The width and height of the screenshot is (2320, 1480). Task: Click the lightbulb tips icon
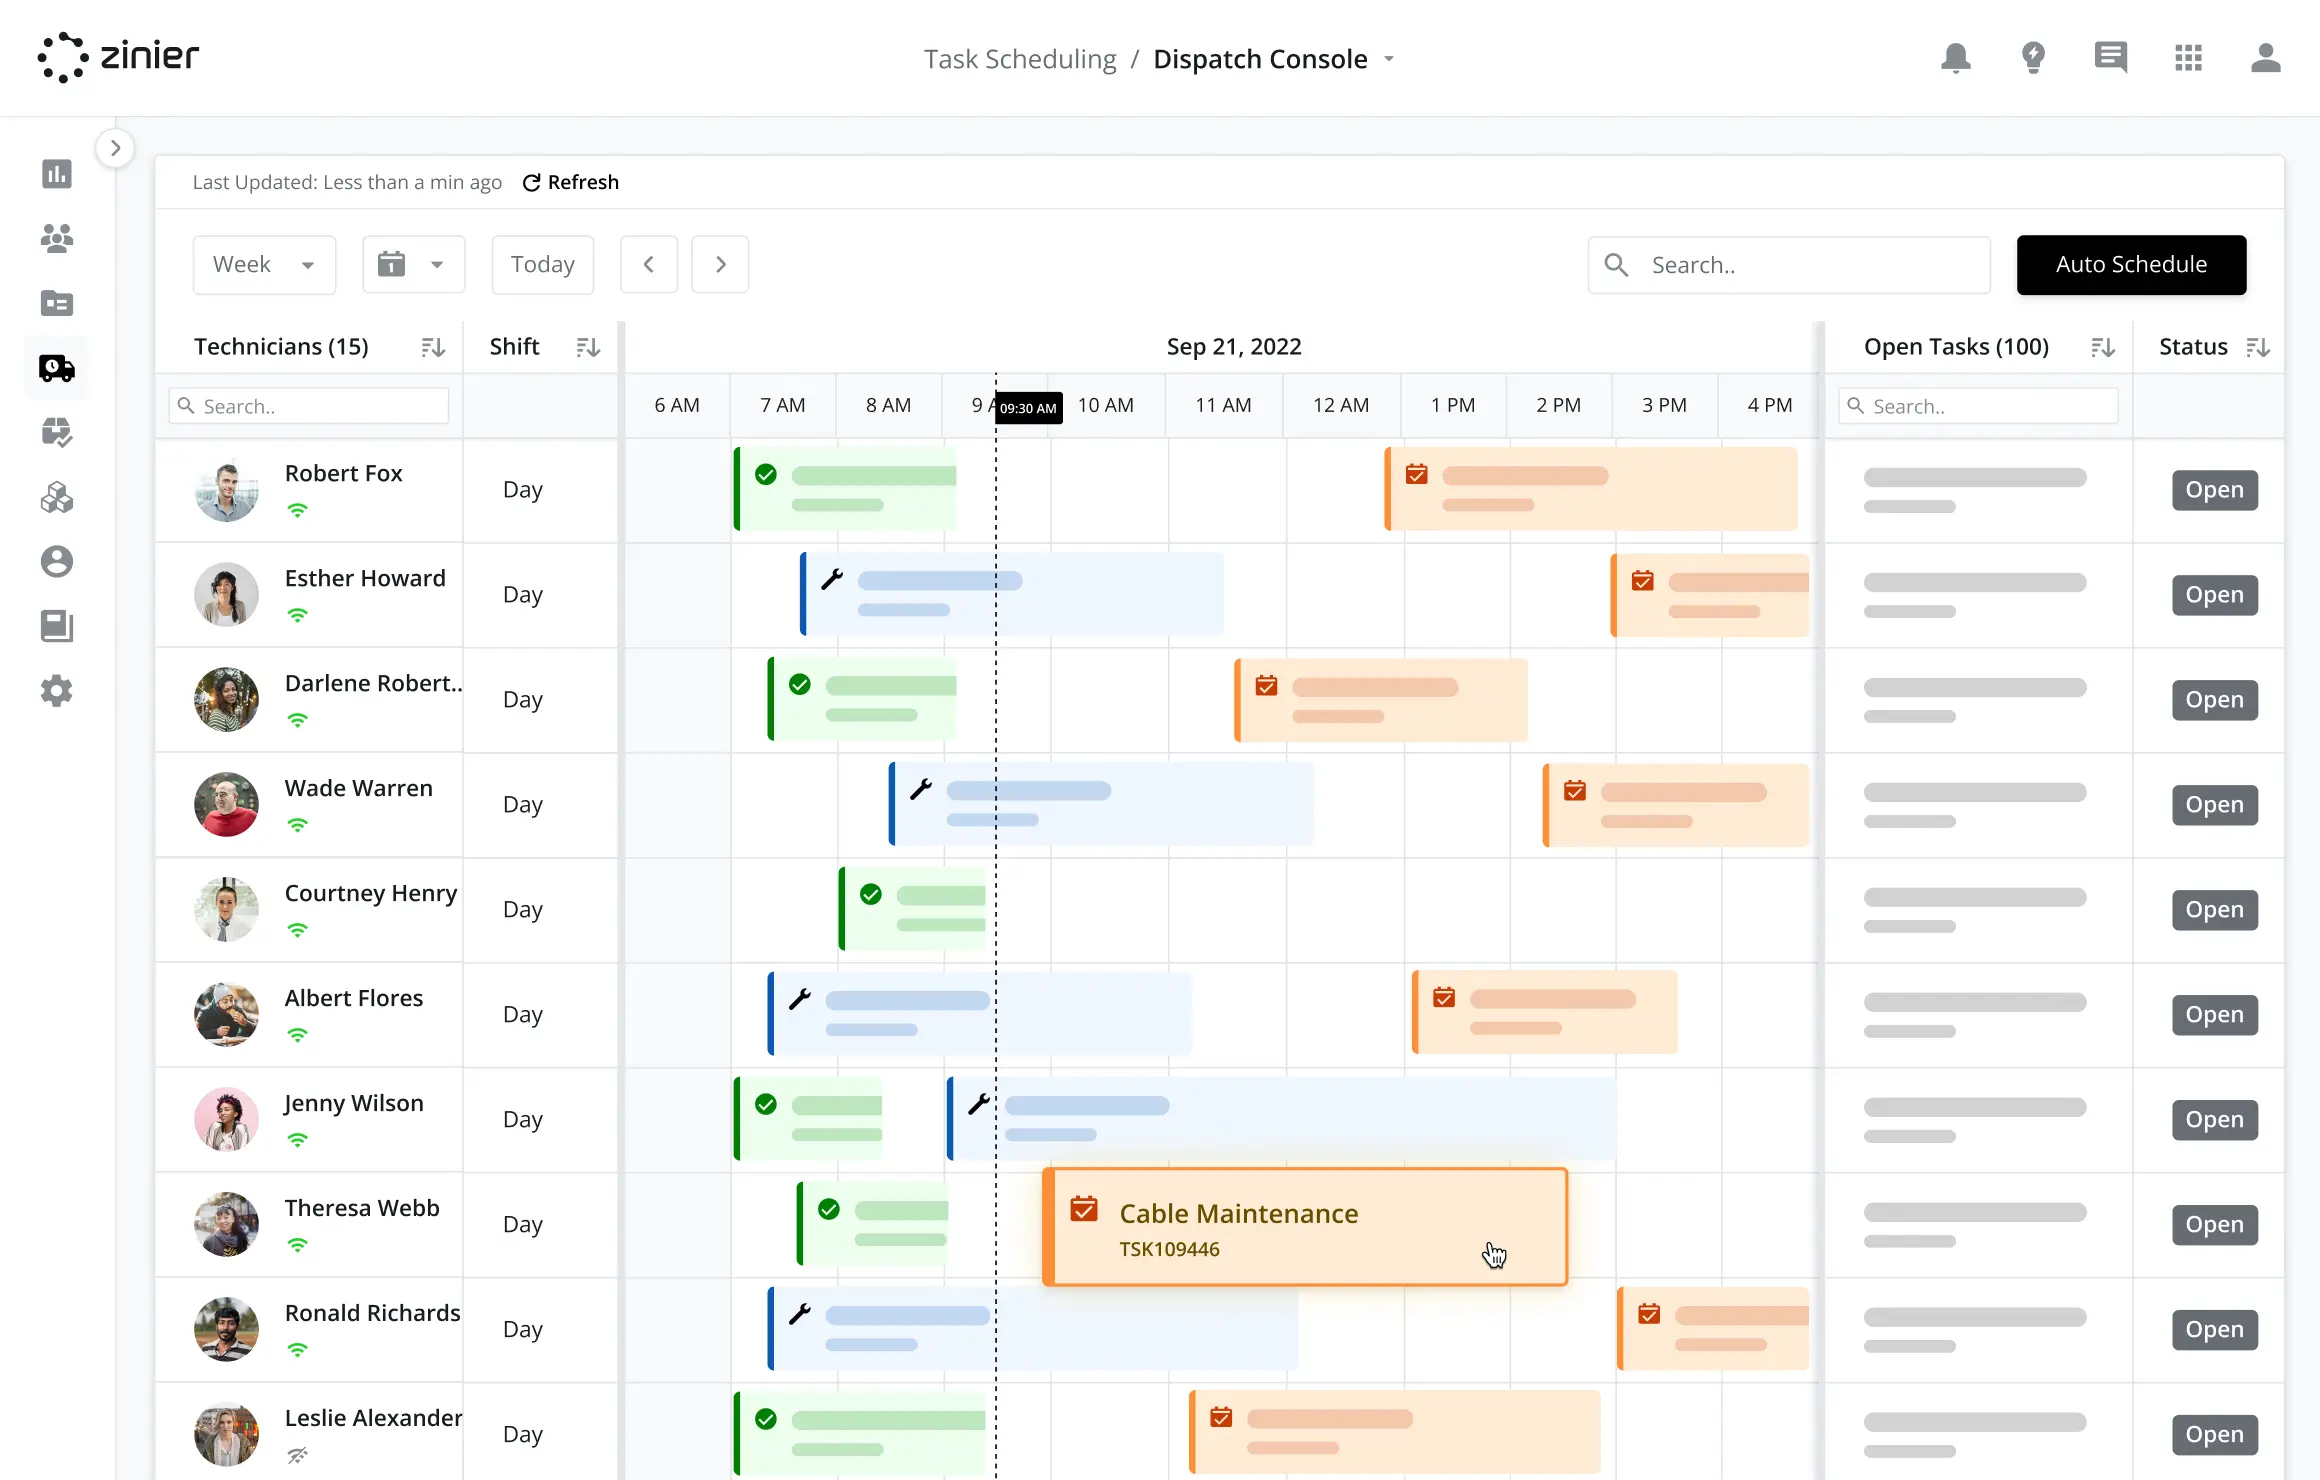click(2033, 58)
